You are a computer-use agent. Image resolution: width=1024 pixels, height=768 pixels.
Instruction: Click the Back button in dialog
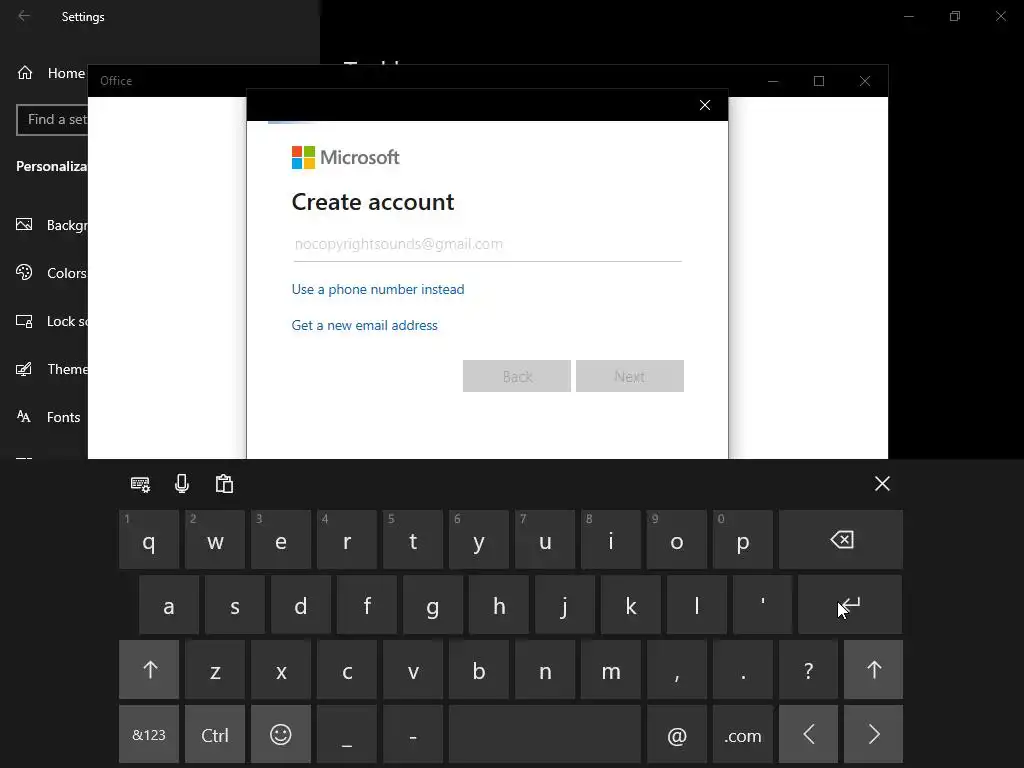coord(517,376)
